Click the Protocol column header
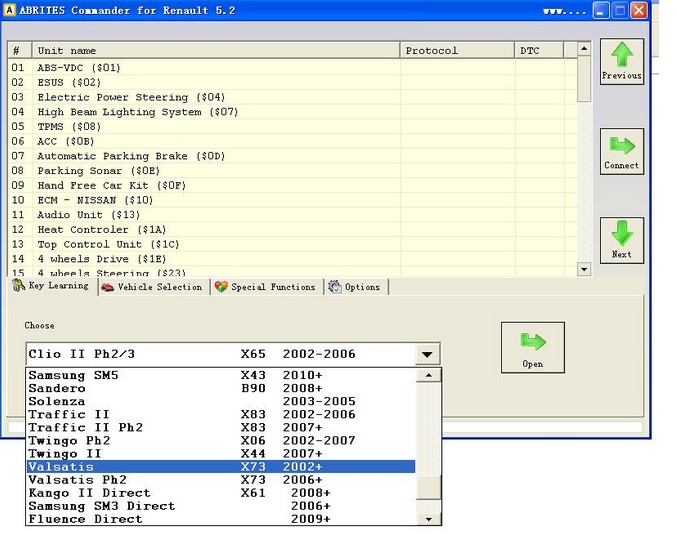The height and width of the screenshot is (534, 677). tap(457, 50)
